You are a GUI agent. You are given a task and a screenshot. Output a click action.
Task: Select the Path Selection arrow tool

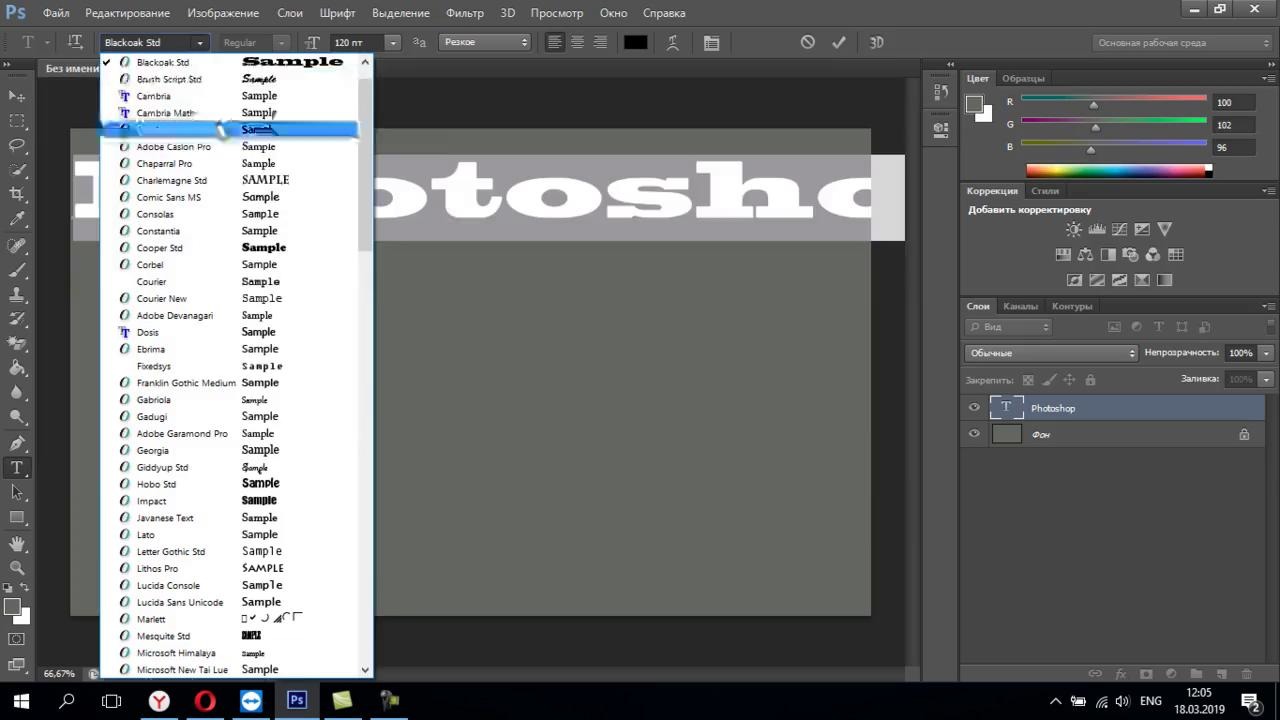coord(17,492)
